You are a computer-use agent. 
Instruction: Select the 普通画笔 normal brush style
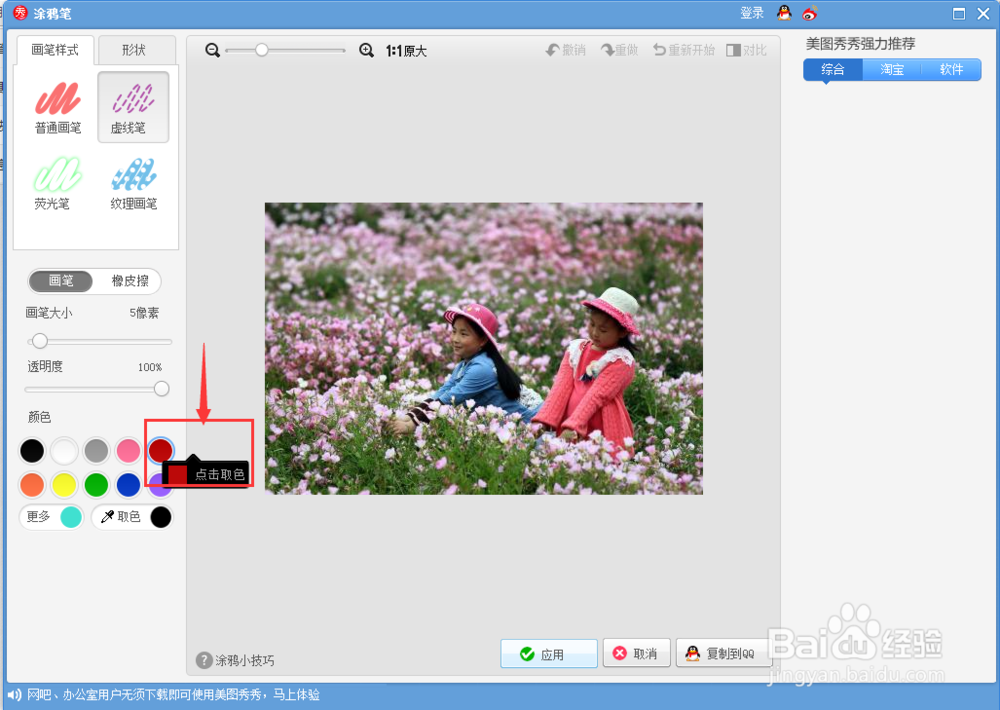click(58, 107)
